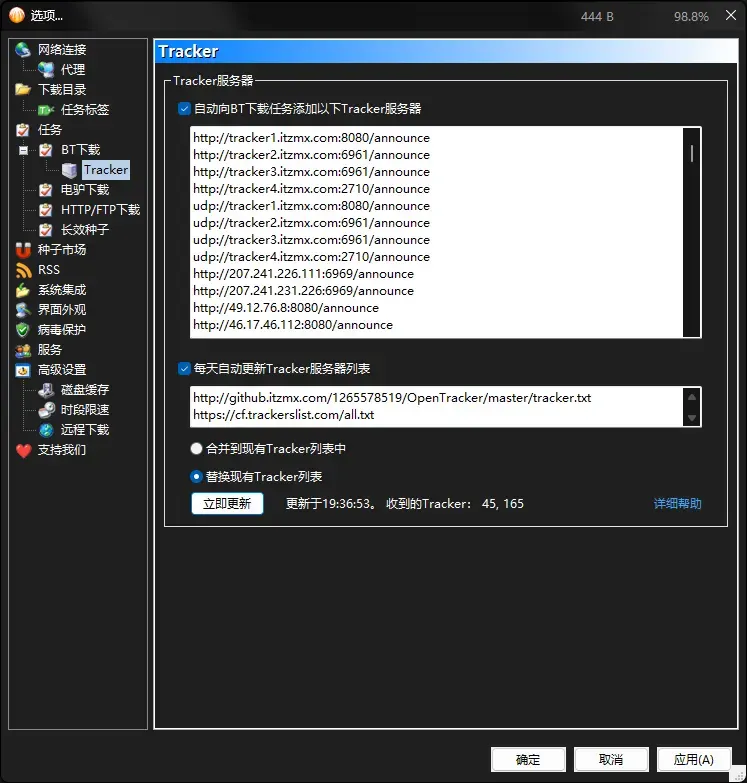747x783 pixels.
Task: Click the red heart icon beside 支持我们
Action: pos(23,450)
